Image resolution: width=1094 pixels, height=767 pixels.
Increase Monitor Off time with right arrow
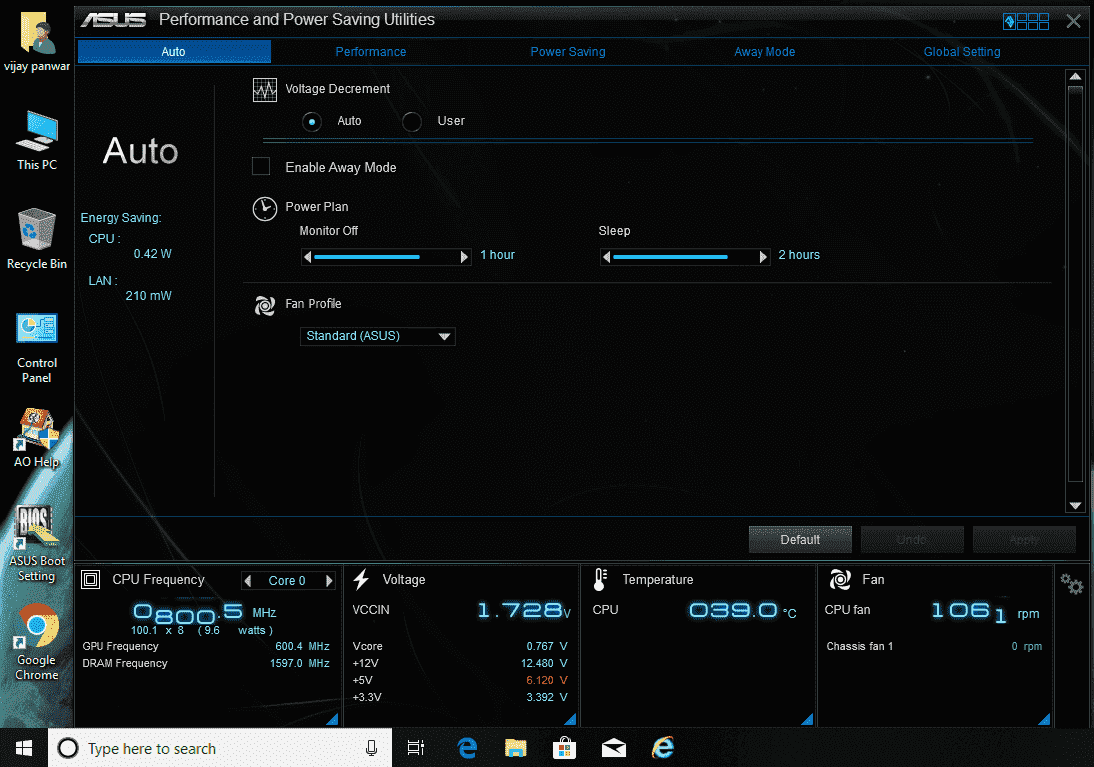click(464, 257)
